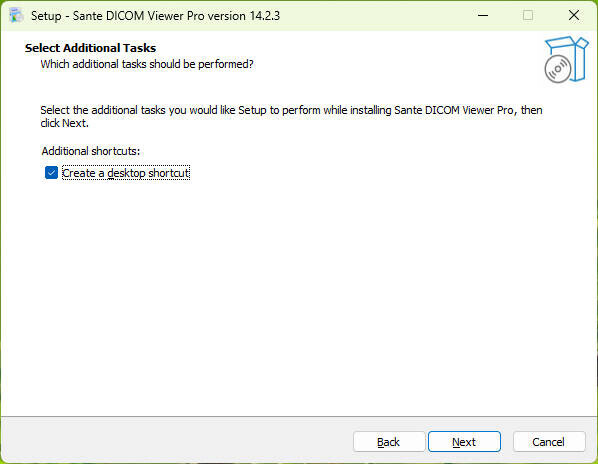The width and height of the screenshot is (598, 464).
Task: Click the empty white area of the wizard page
Action: [297, 297]
